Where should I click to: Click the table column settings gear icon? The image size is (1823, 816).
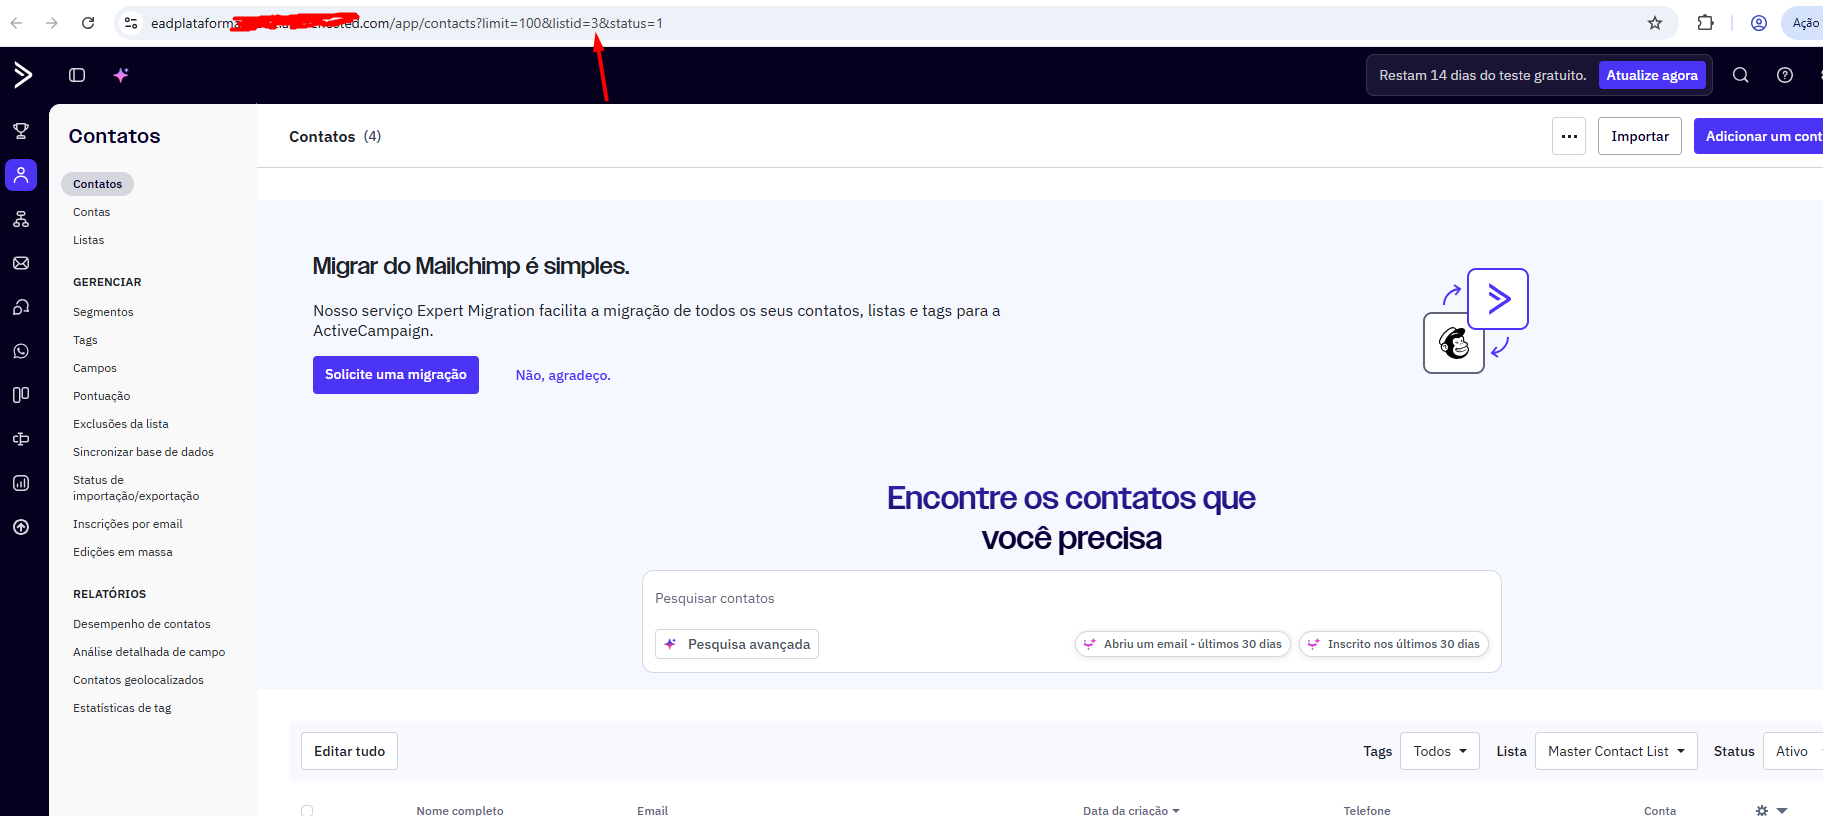(x=1762, y=811)
